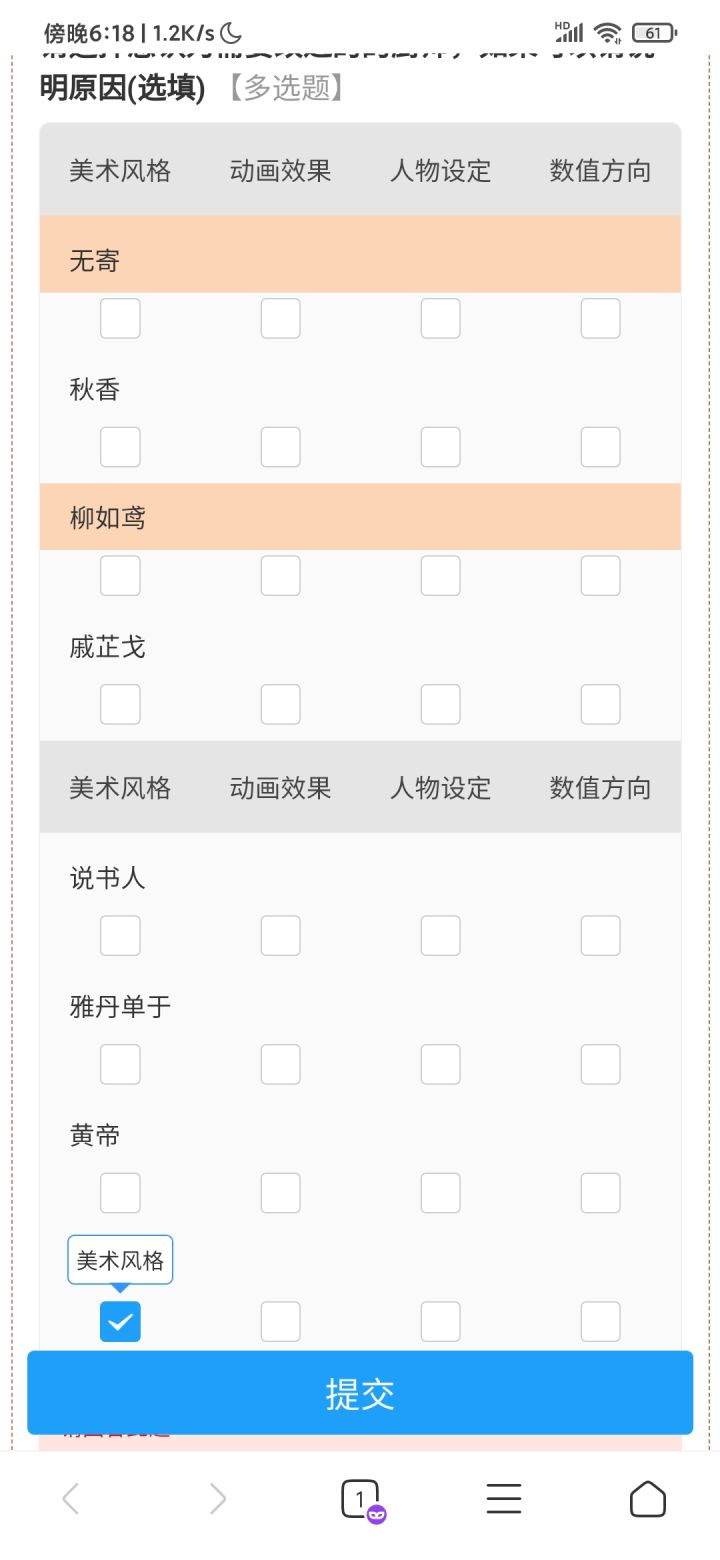Check 动画效果 box for 说书人
720x1560 pixels.
click(x=280, y=935)
